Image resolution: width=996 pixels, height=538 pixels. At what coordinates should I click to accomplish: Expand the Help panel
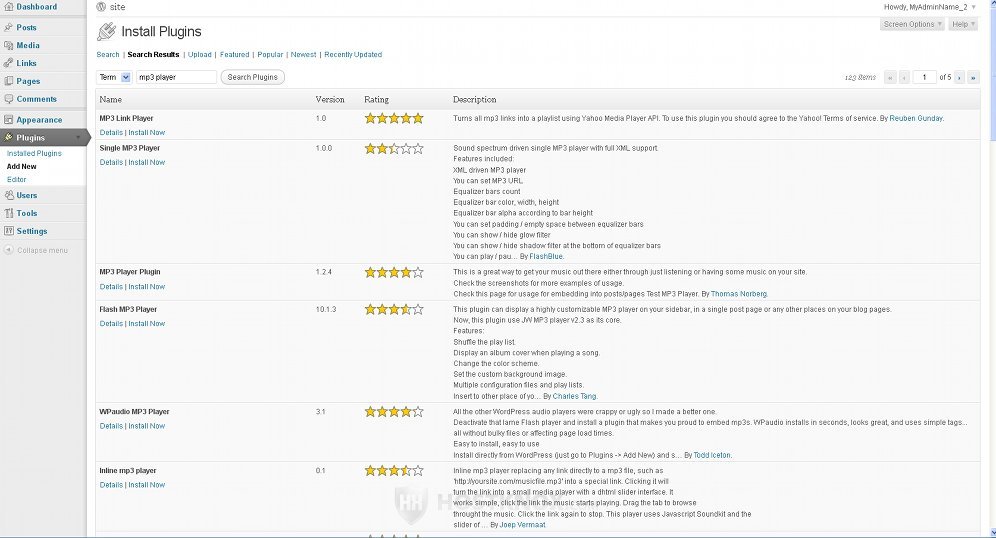(x=963, y=24)
